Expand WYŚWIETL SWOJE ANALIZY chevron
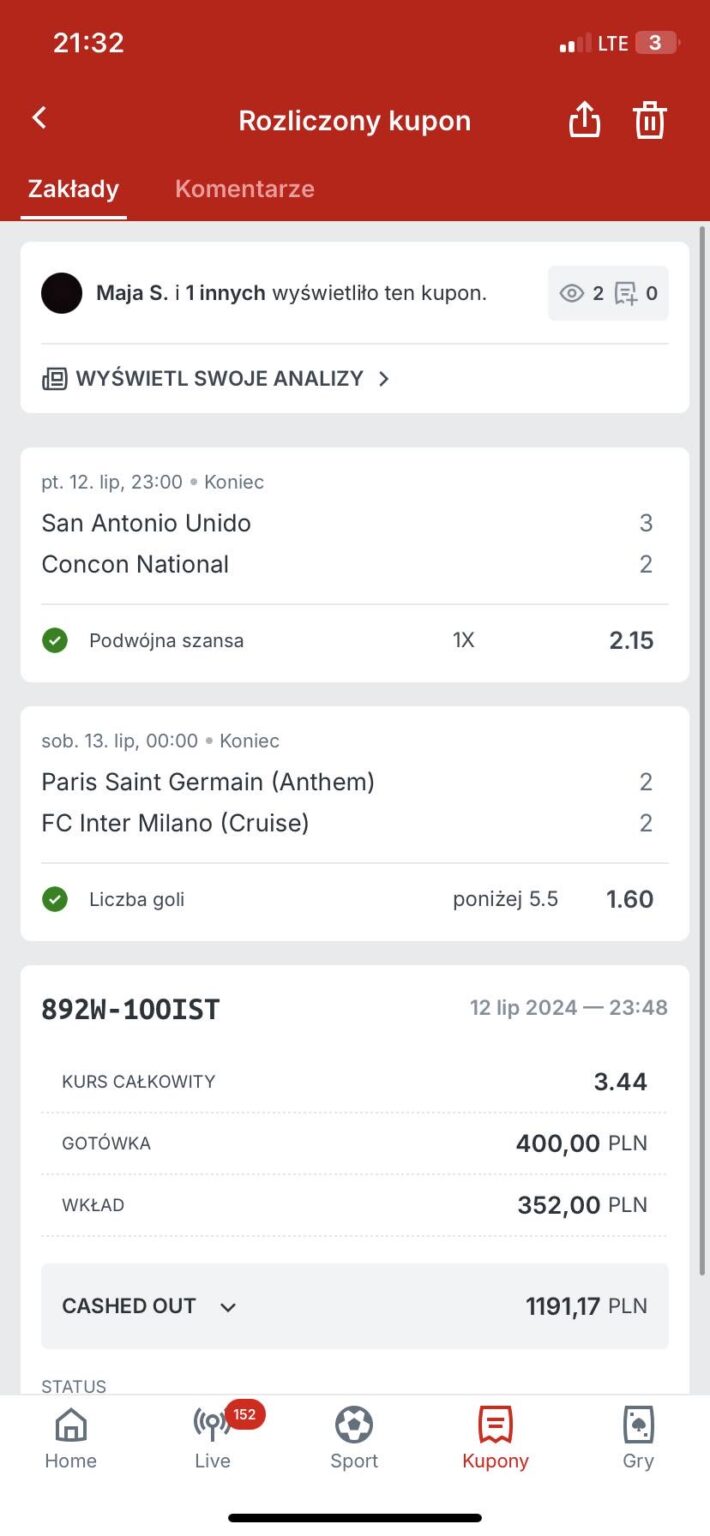 (x=384, y=379)
